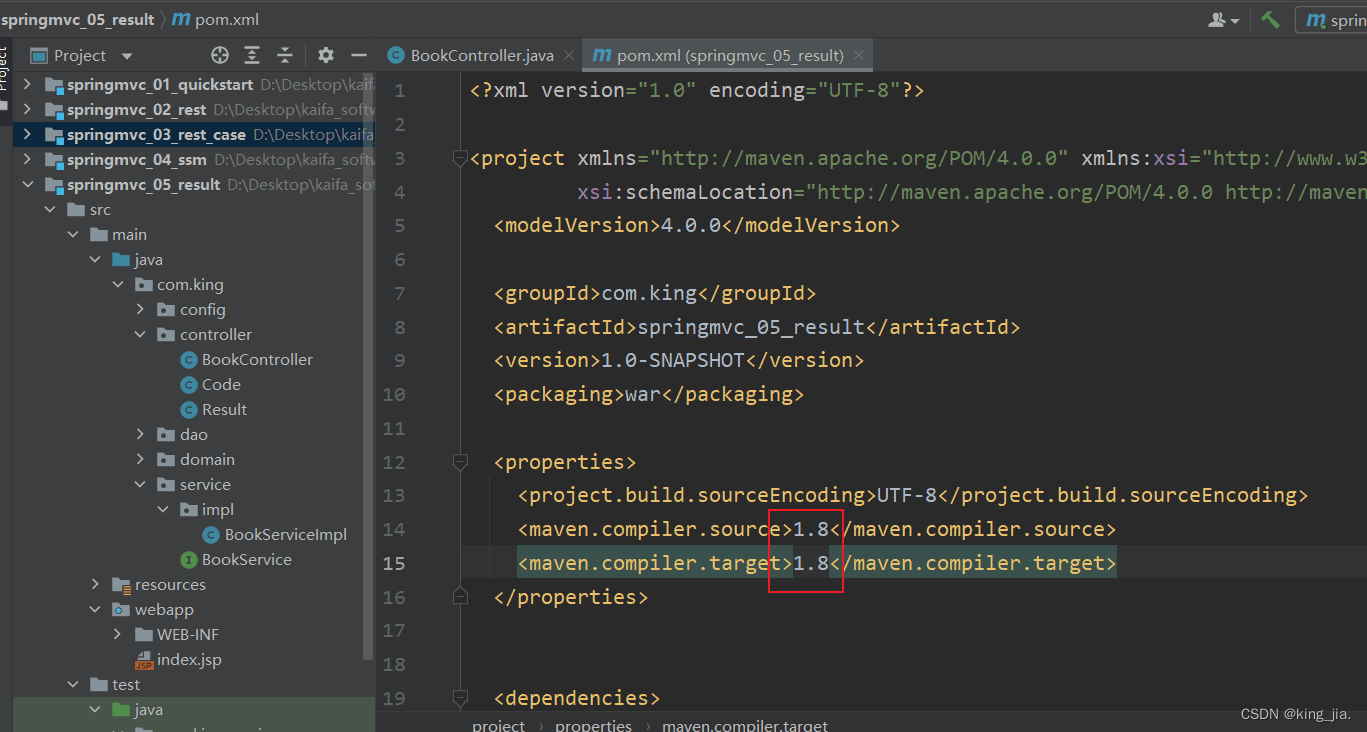Click the Expand All icon in Project panel
The height and width of the screenshot is (732, 1367).
(x=253, y=55)
